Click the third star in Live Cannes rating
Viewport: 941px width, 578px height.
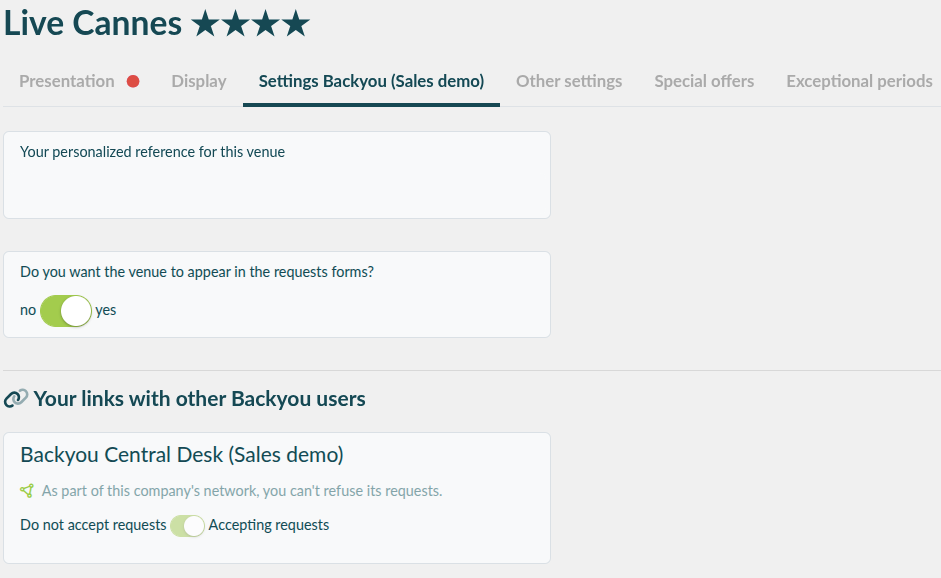pyautogui.click(x=266, y=24)
